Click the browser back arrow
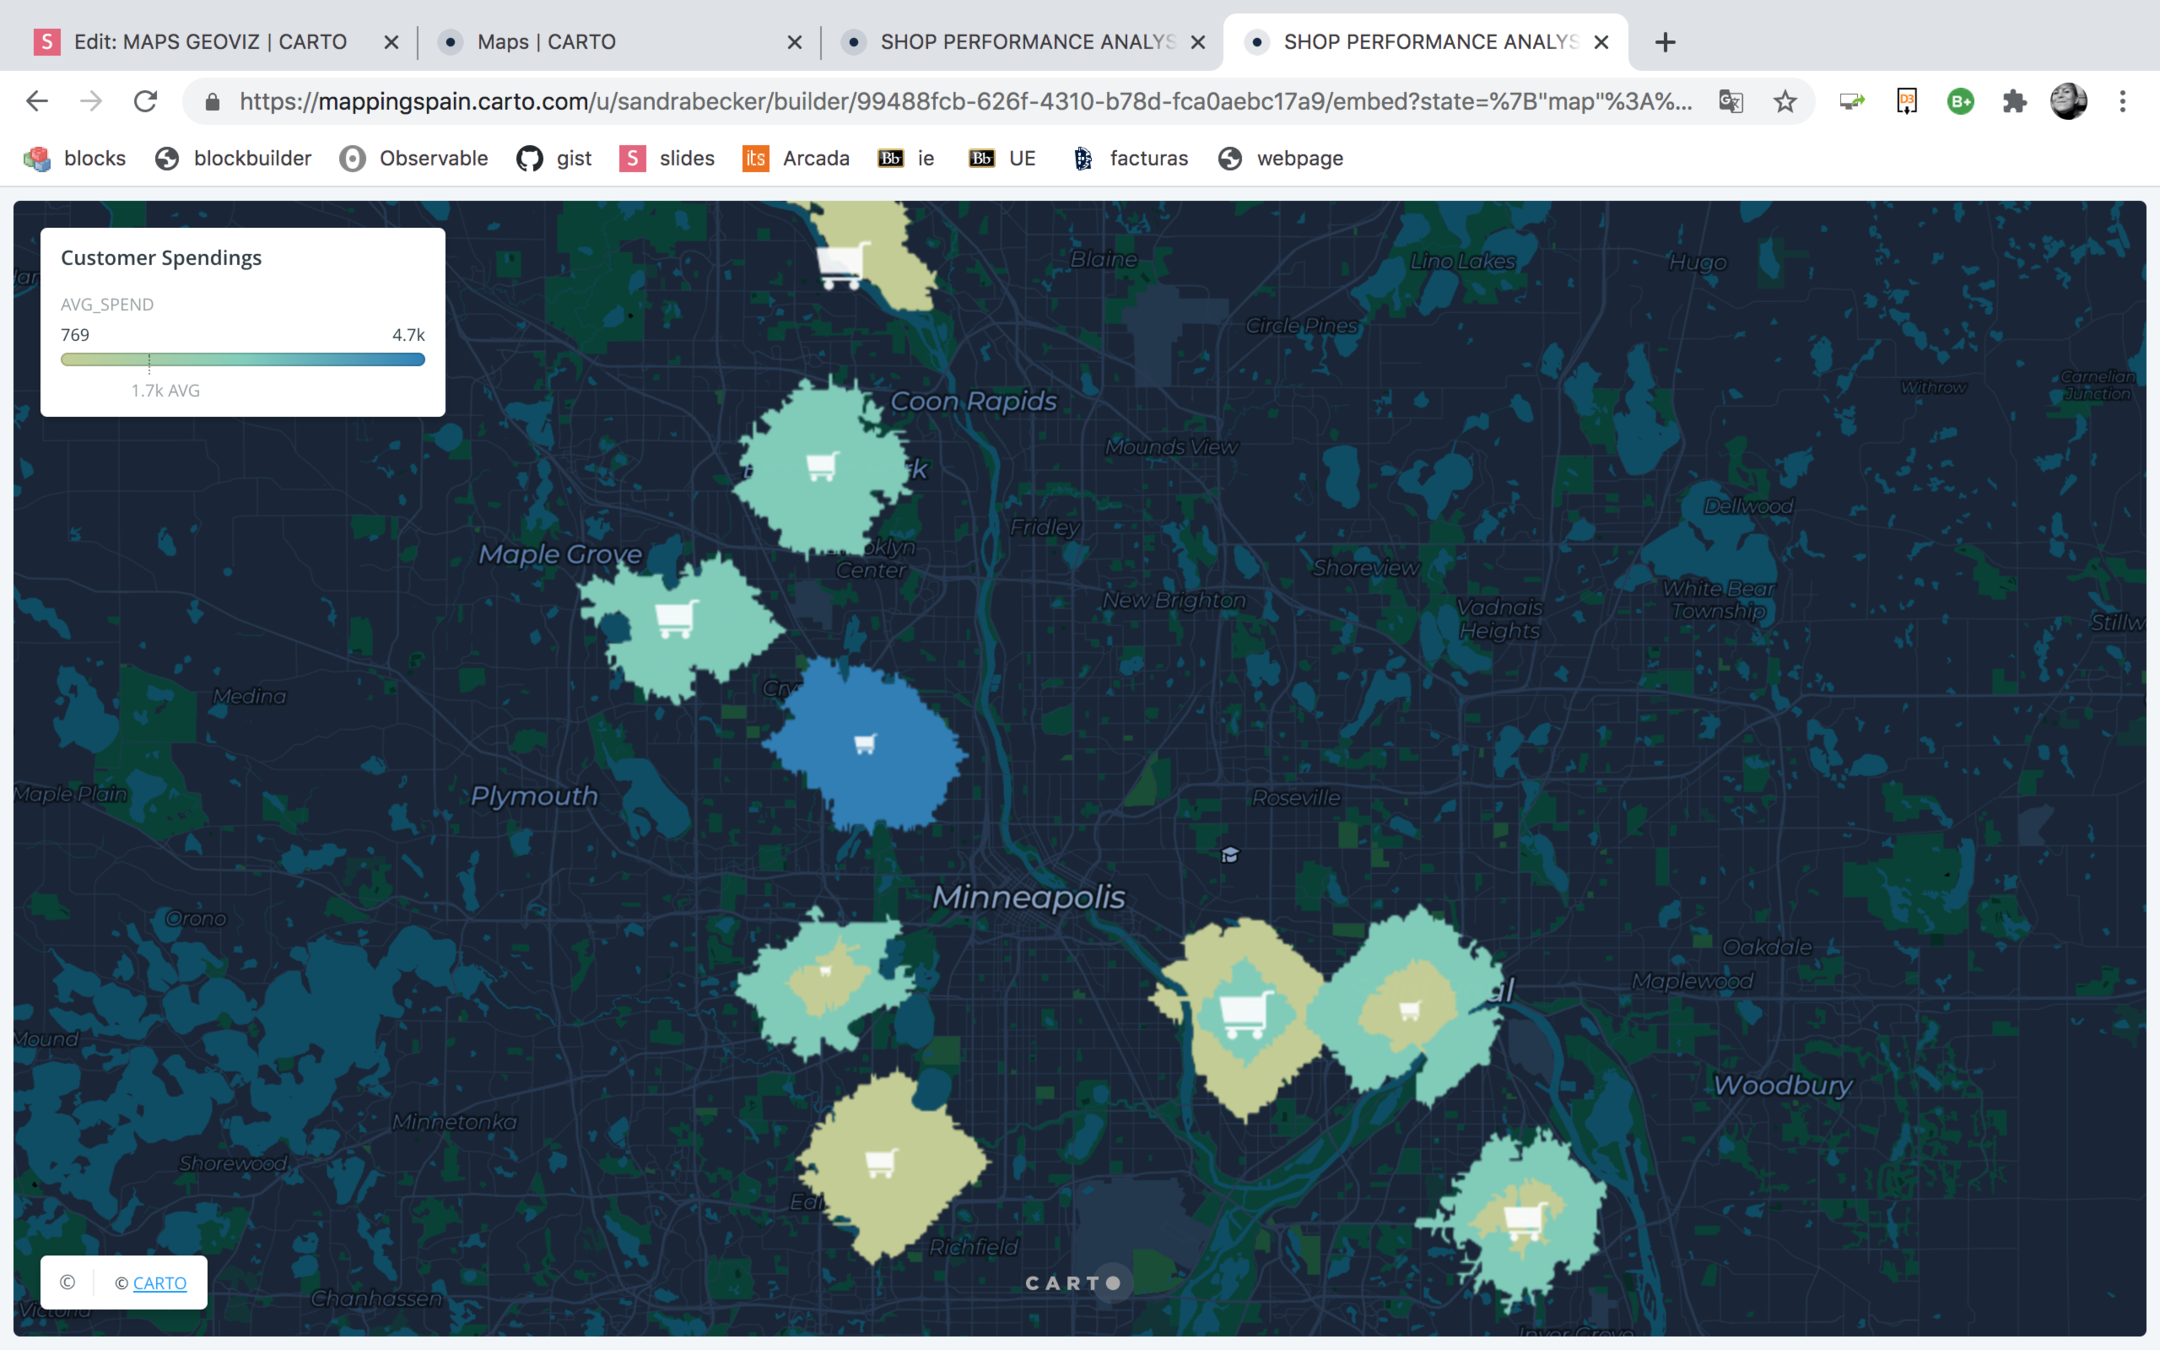This screenshot has width=2160, height=1350. pos(37,101)
